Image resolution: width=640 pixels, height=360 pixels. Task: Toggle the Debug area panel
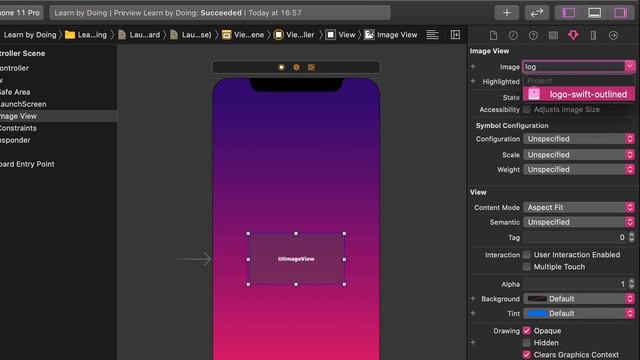click(x=594, y=13)
